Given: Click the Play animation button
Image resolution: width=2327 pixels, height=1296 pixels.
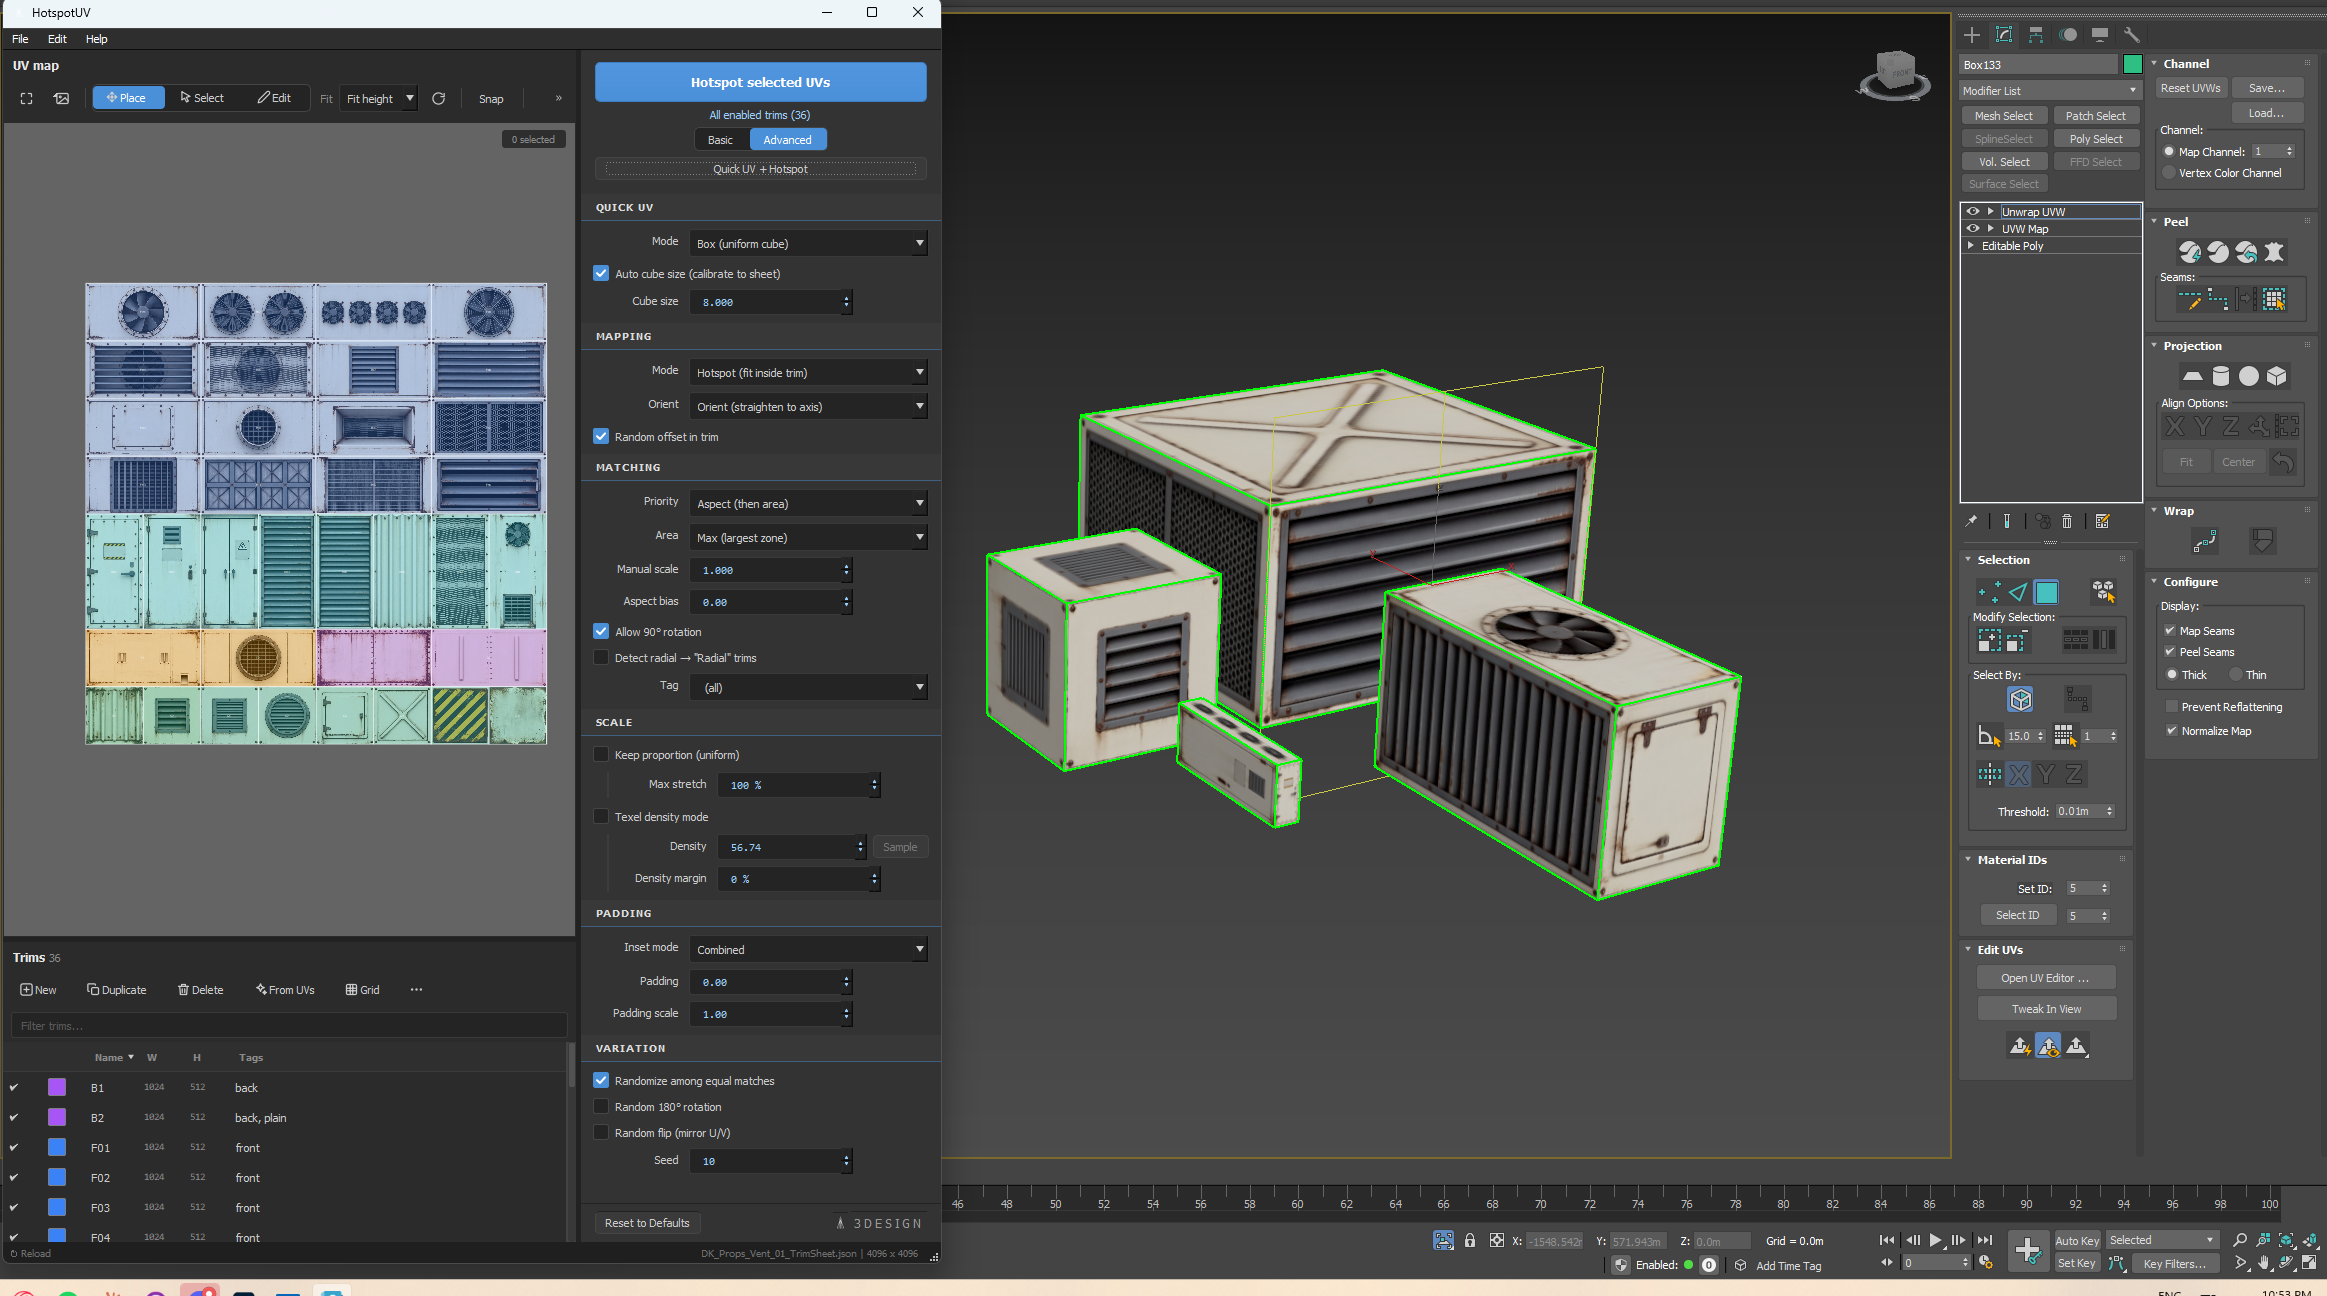Looking at the screenshot, I should [x=1935, y=1240].
